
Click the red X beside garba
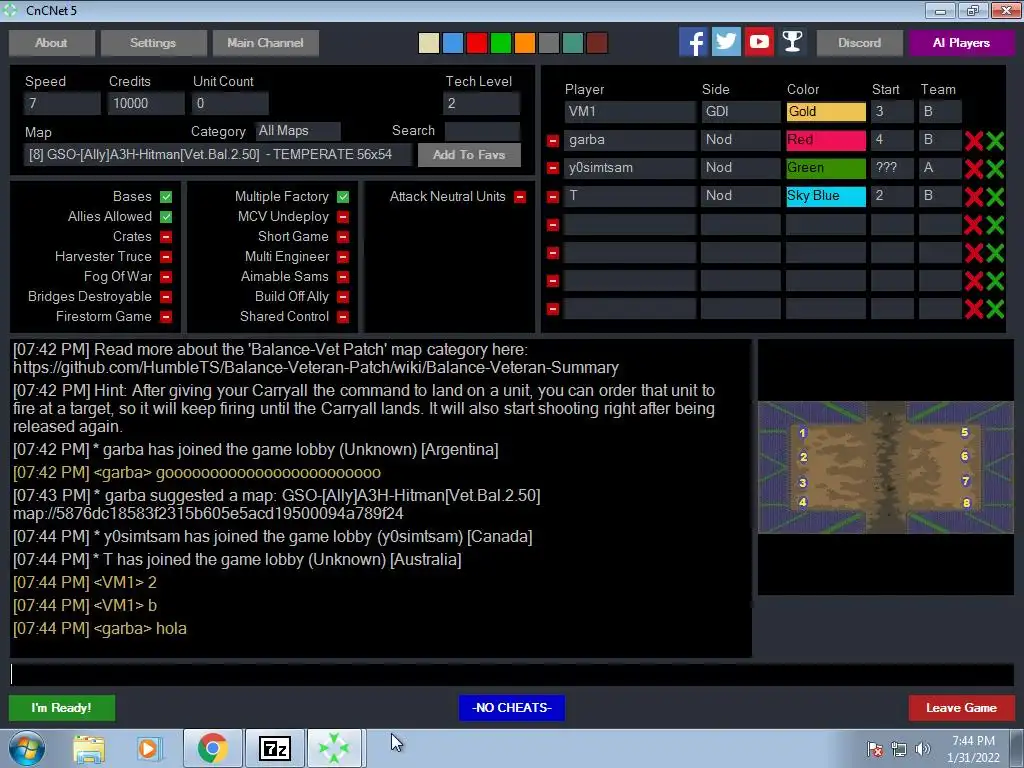pyautogui.click(x=974, y=140)
